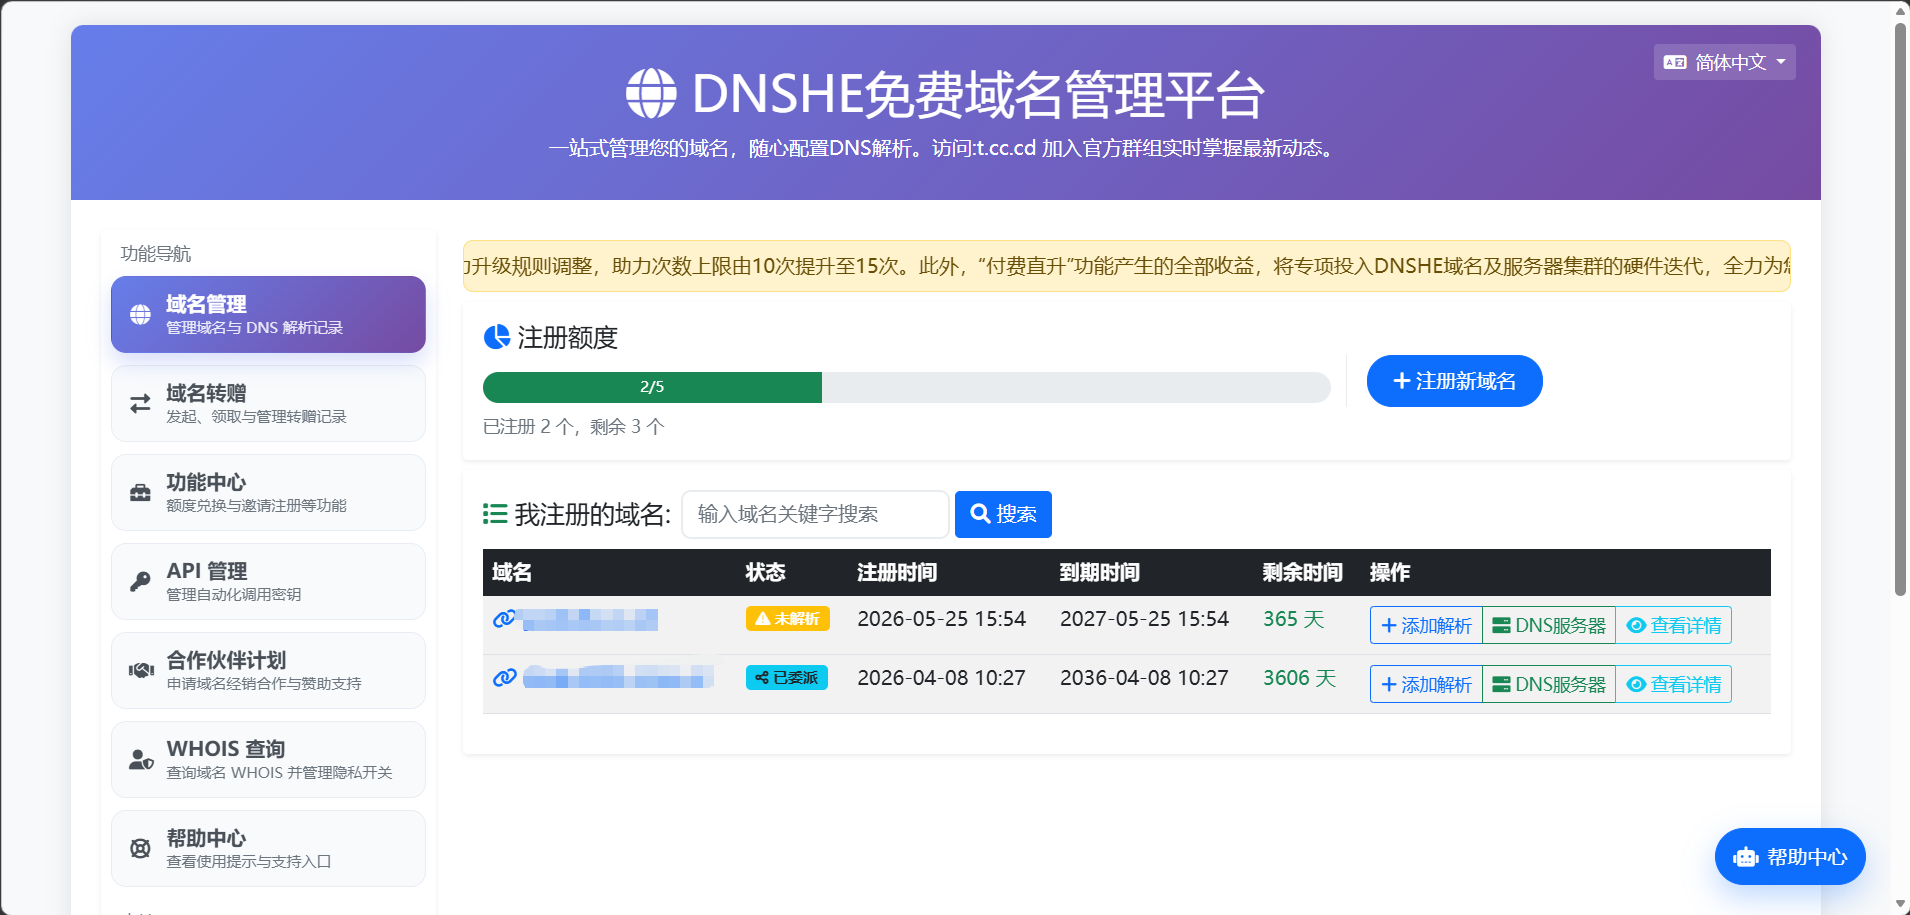Click the registration time 2026-04-08 10:27
The image size is (1910, 915).
click(x=942, y=678)
